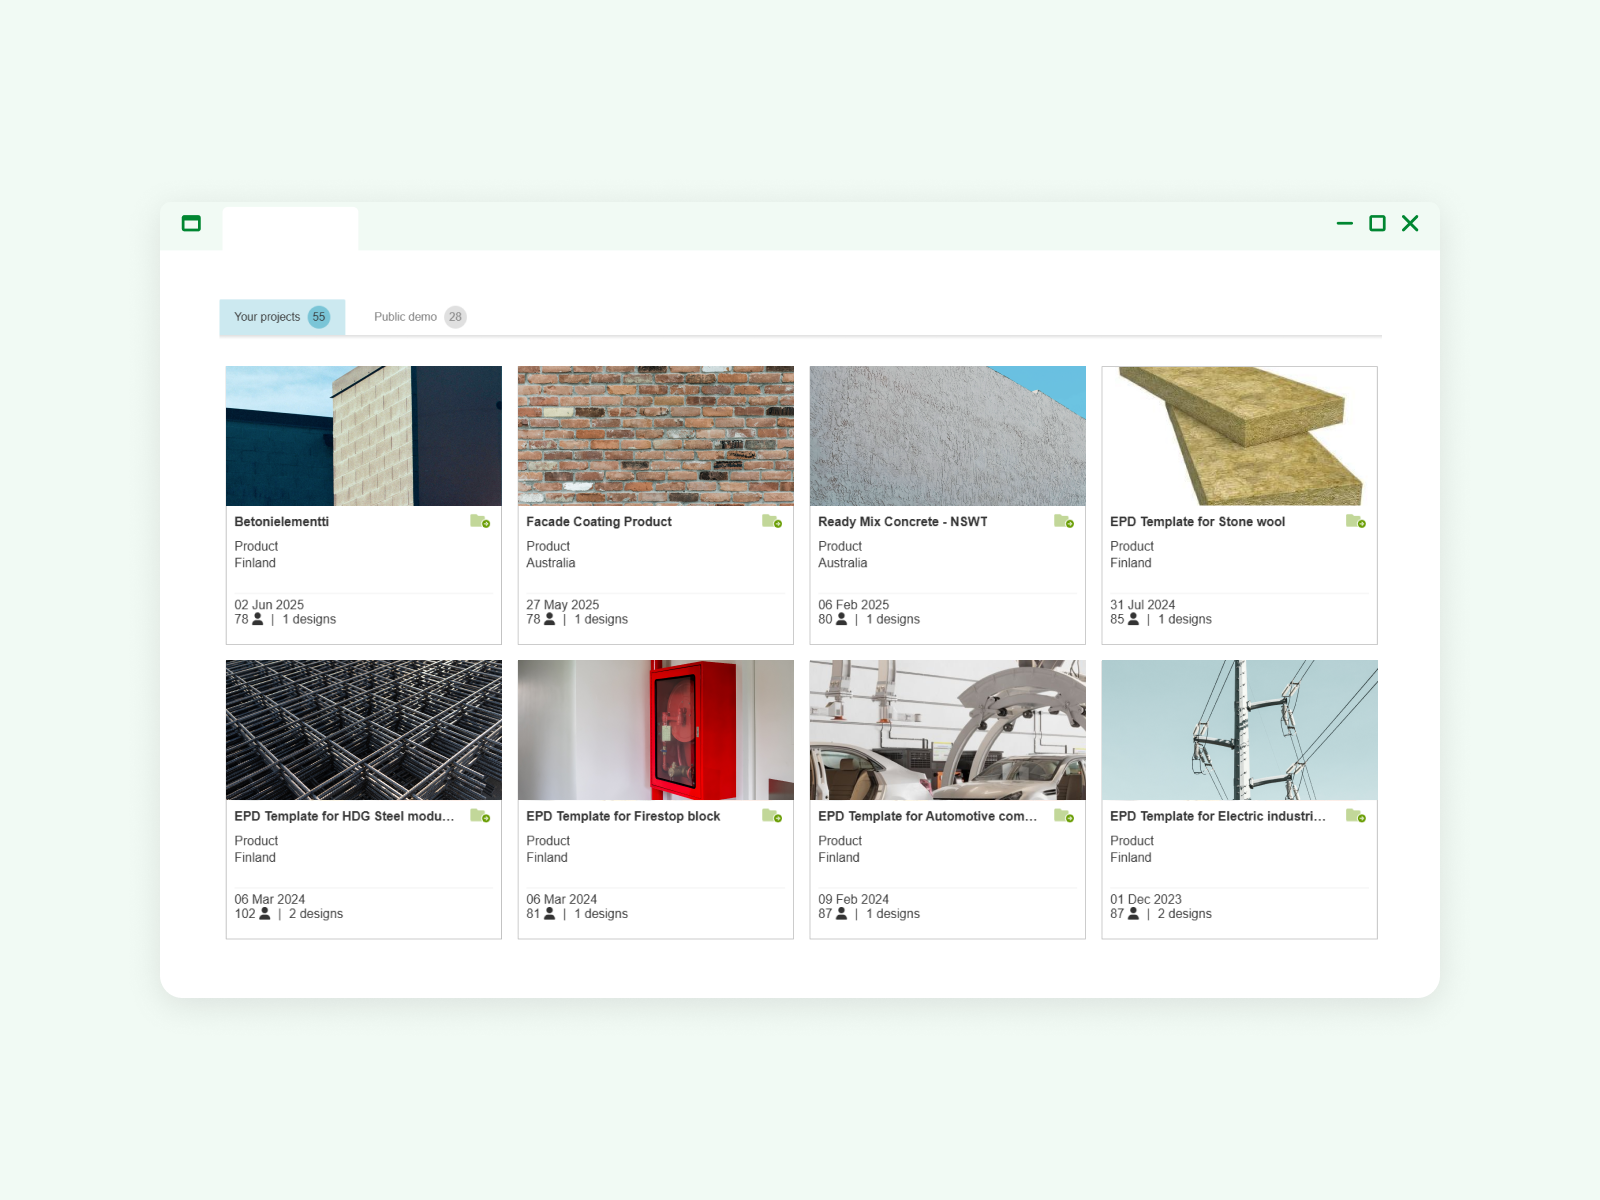The height and width of the screenshot is (1200, 1600).
Task: Open the Ready Mix Concrete - NSWT title
Action: point(902,522)
